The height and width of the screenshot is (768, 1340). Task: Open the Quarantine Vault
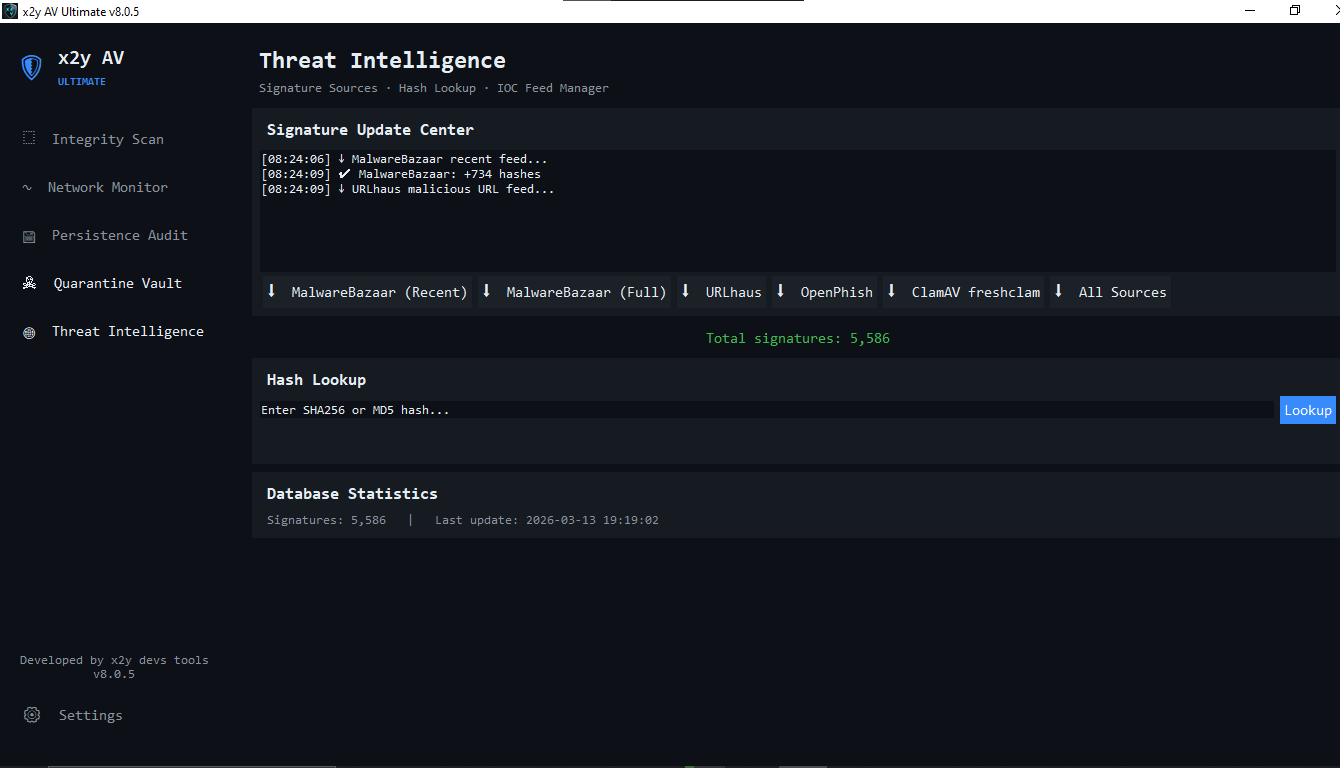point(117,283)
